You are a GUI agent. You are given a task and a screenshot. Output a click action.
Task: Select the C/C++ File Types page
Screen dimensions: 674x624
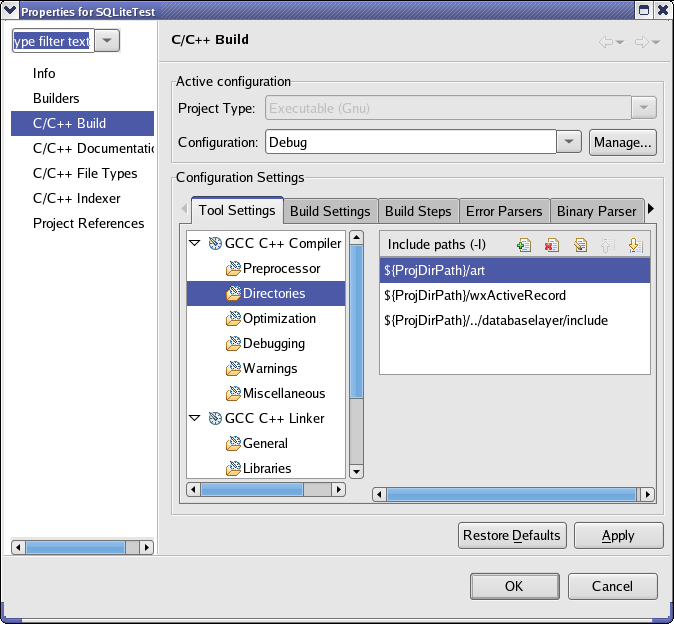85,173
